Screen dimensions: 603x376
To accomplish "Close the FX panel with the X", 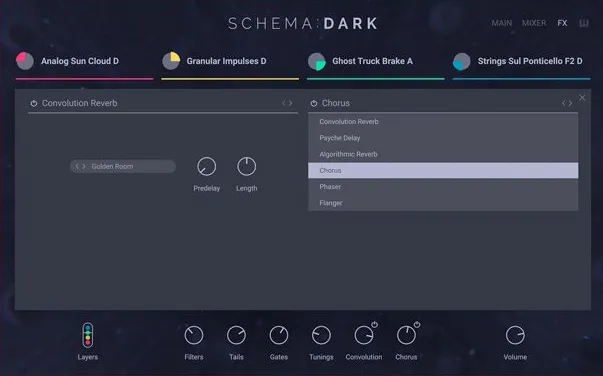I will [582, 98].
